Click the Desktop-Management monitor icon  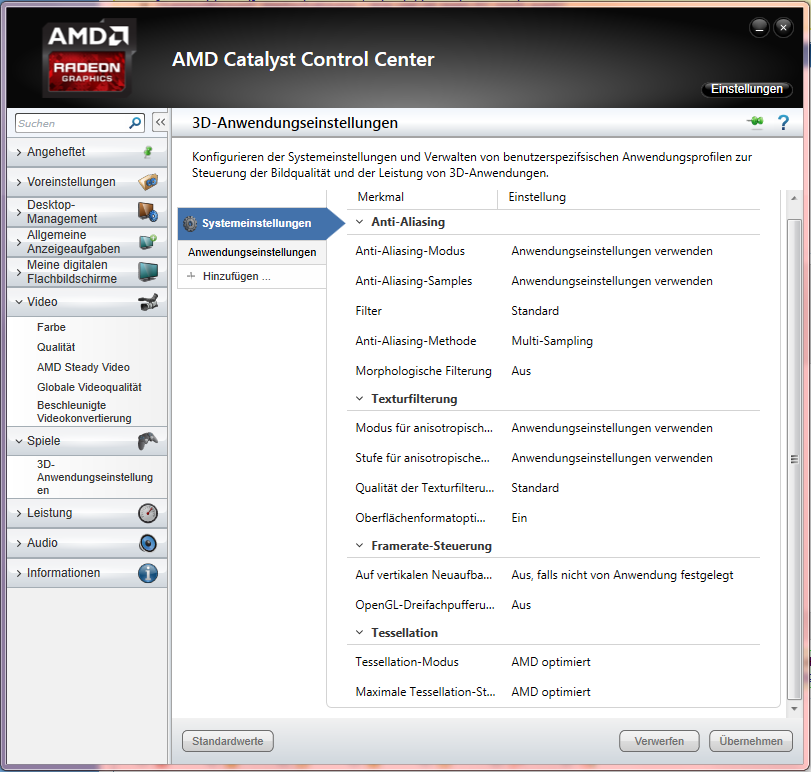tap(148, 211)
